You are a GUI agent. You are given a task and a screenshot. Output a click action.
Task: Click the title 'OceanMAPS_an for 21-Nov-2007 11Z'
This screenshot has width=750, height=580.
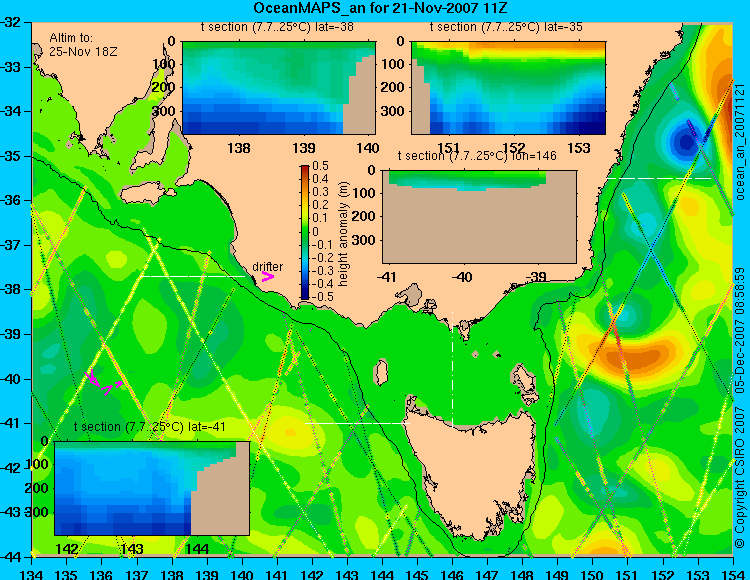pos(380,8)
